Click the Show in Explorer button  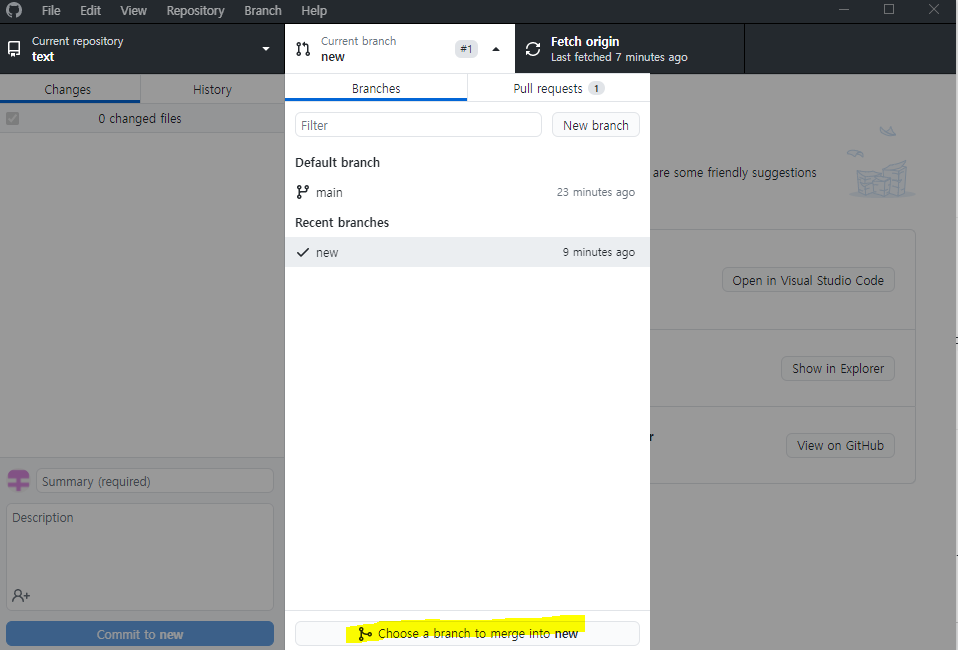click(838, 368)
